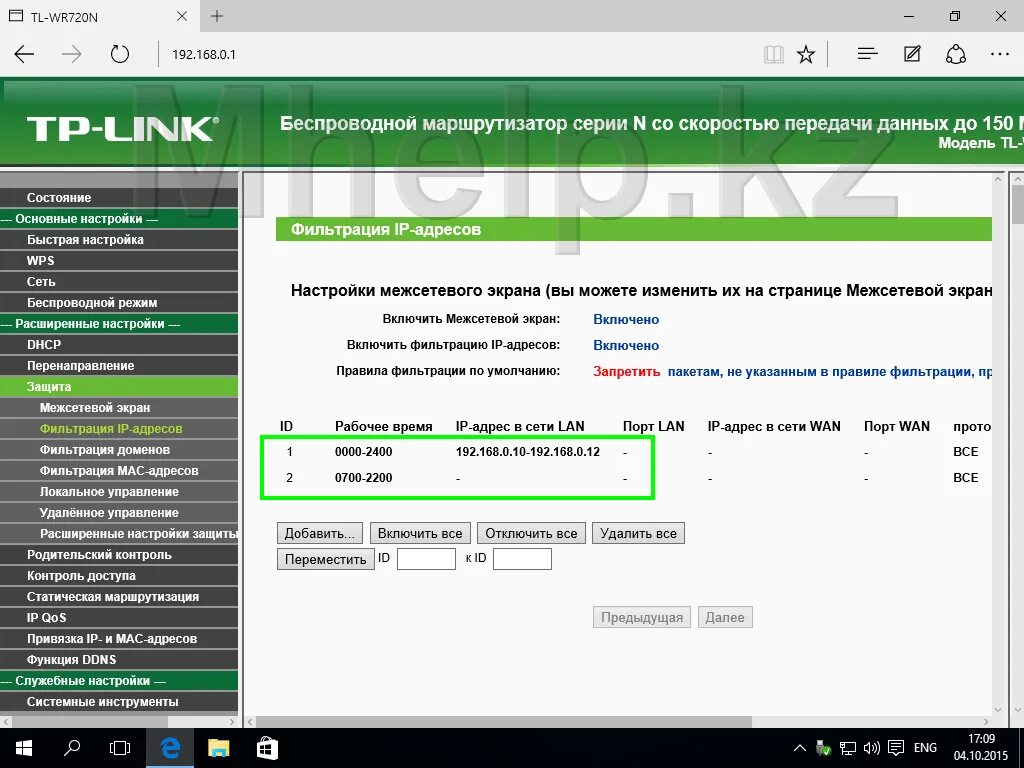Image resolution: width=1024 pixels, height=768 pixels.
Task: Click the browser forward arrow
Action: pyautogui.click(x=71, y=54)
